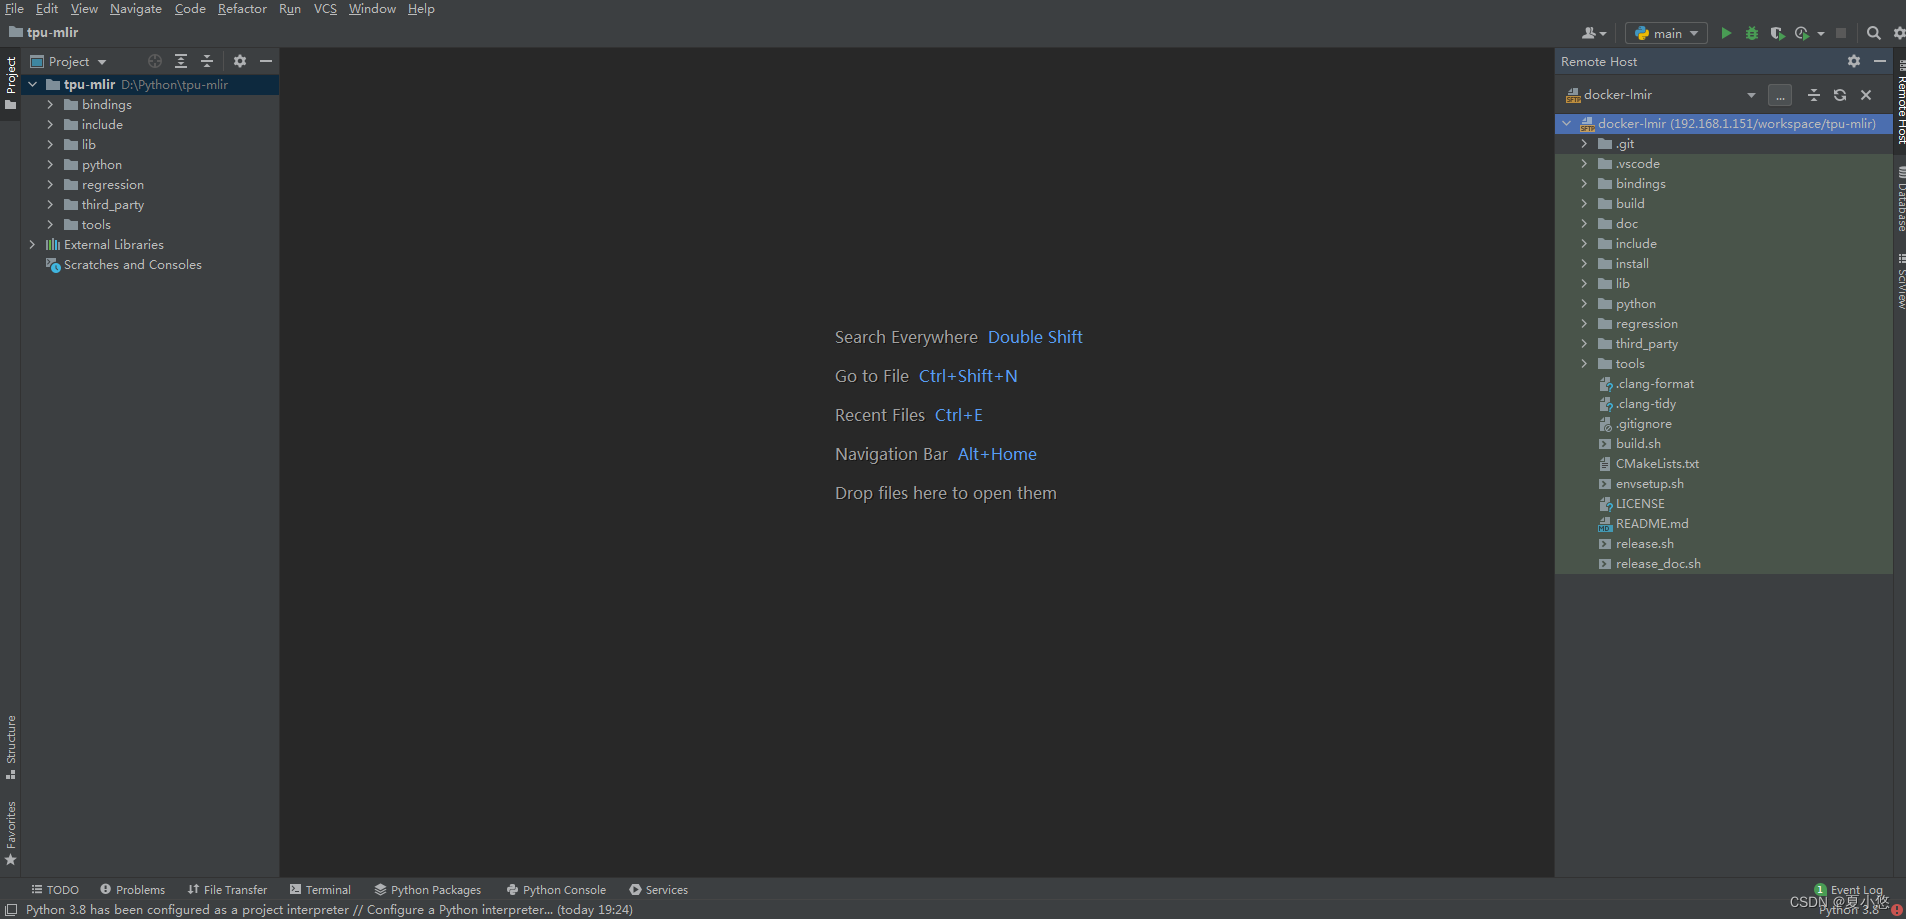Expand the bindings folder in Project tree
Screen dimensions: 1906x919
tap(50, 105)
